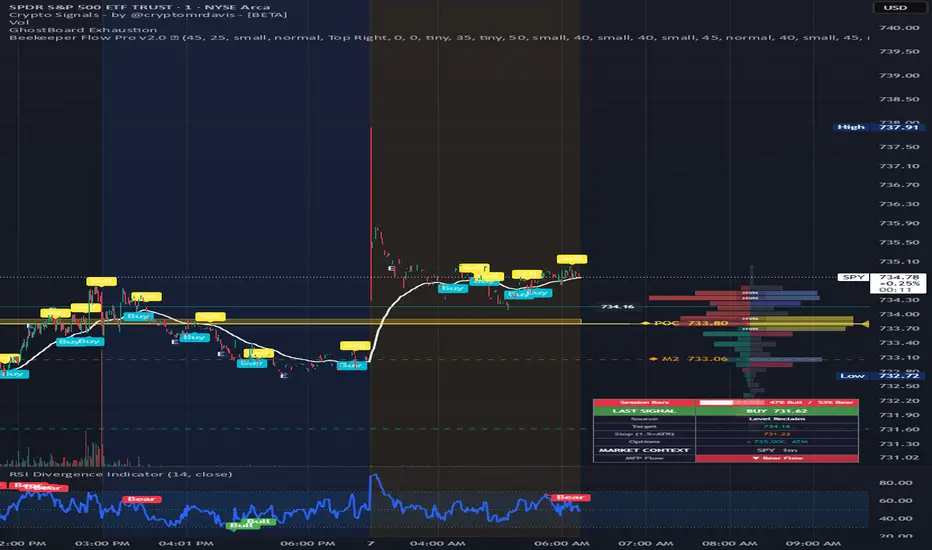Screen dimensions: 932x550
Task: Click the 735.00C ATM options value
Action: [777, 442]
